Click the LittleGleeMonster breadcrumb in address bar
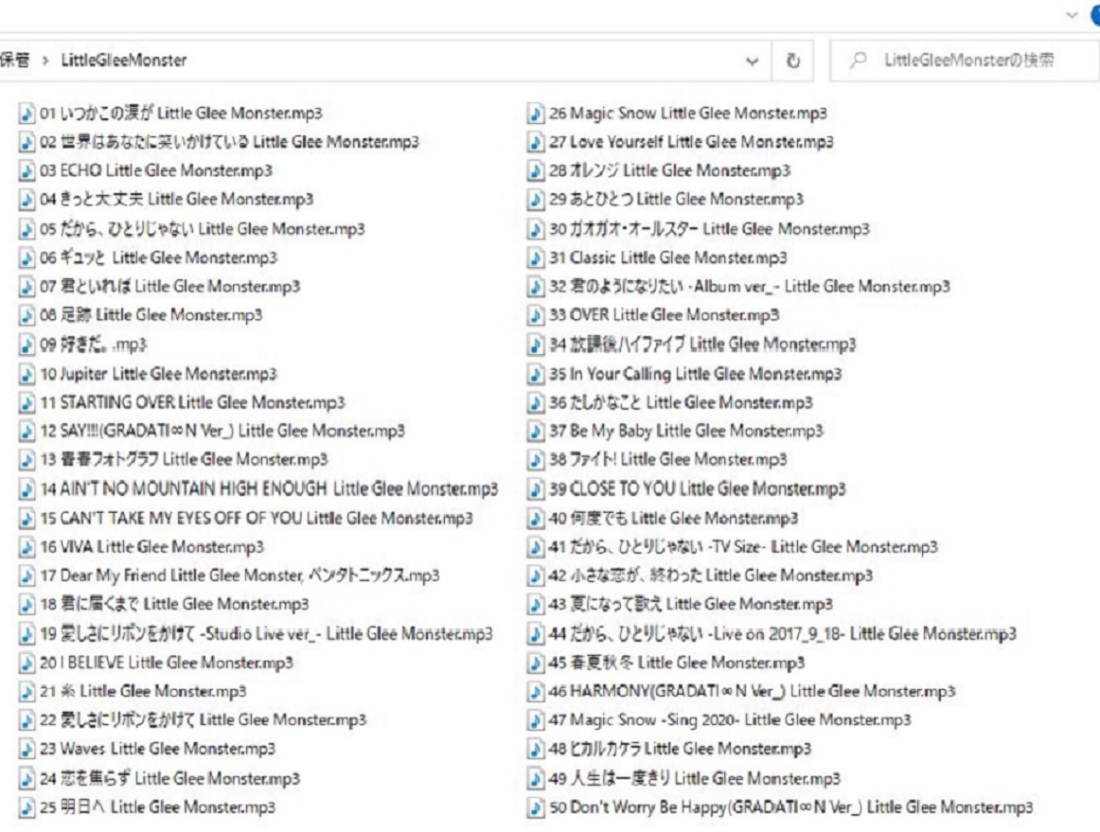Image resolution: width=1100 pixels, height=832 pixels. 123,60
